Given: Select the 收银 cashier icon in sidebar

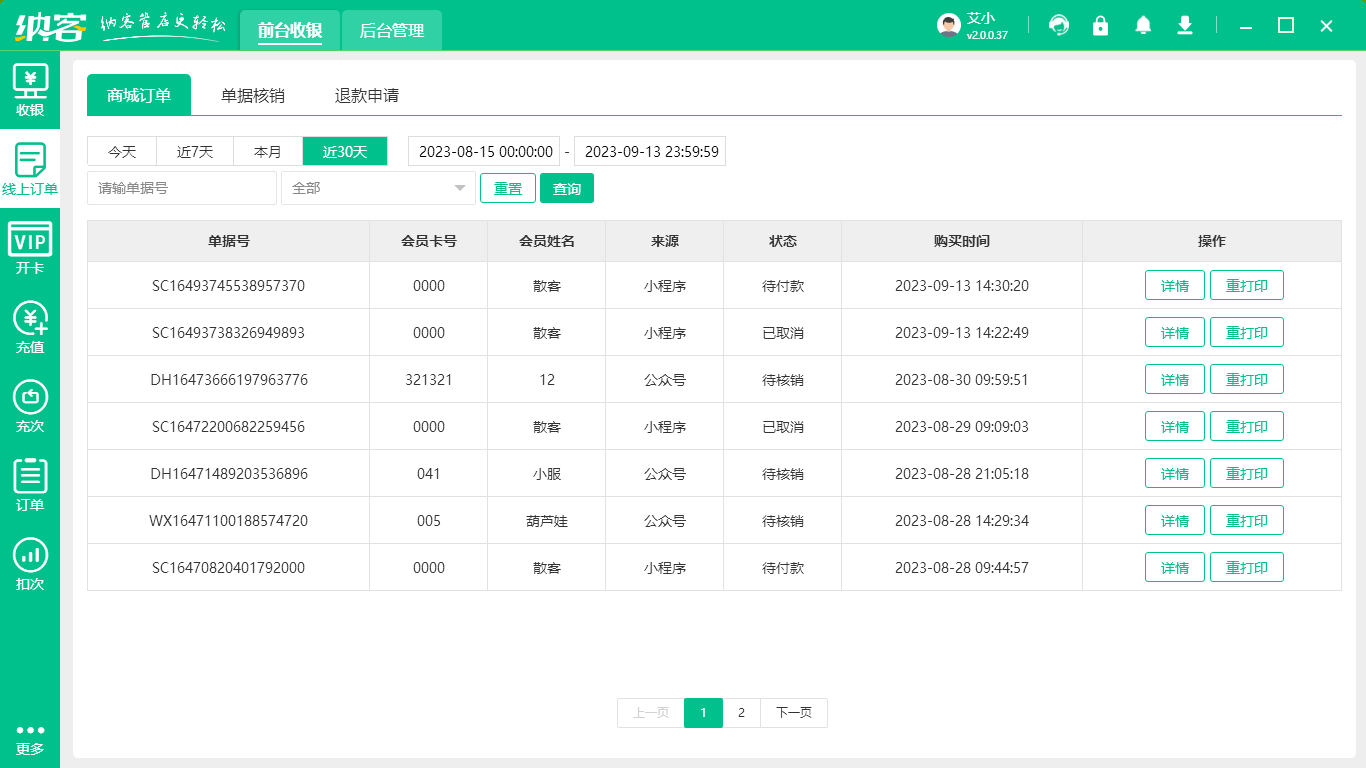Looking at the screenshot, I should pyautogui.click(x=30, y=90).
